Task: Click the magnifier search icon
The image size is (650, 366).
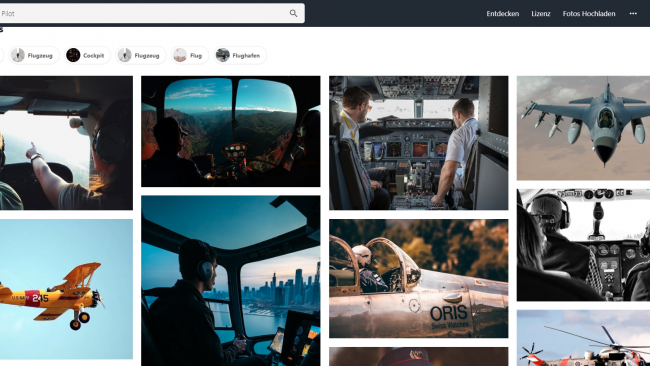Action: pyautogui.click(x=293, y=13)
